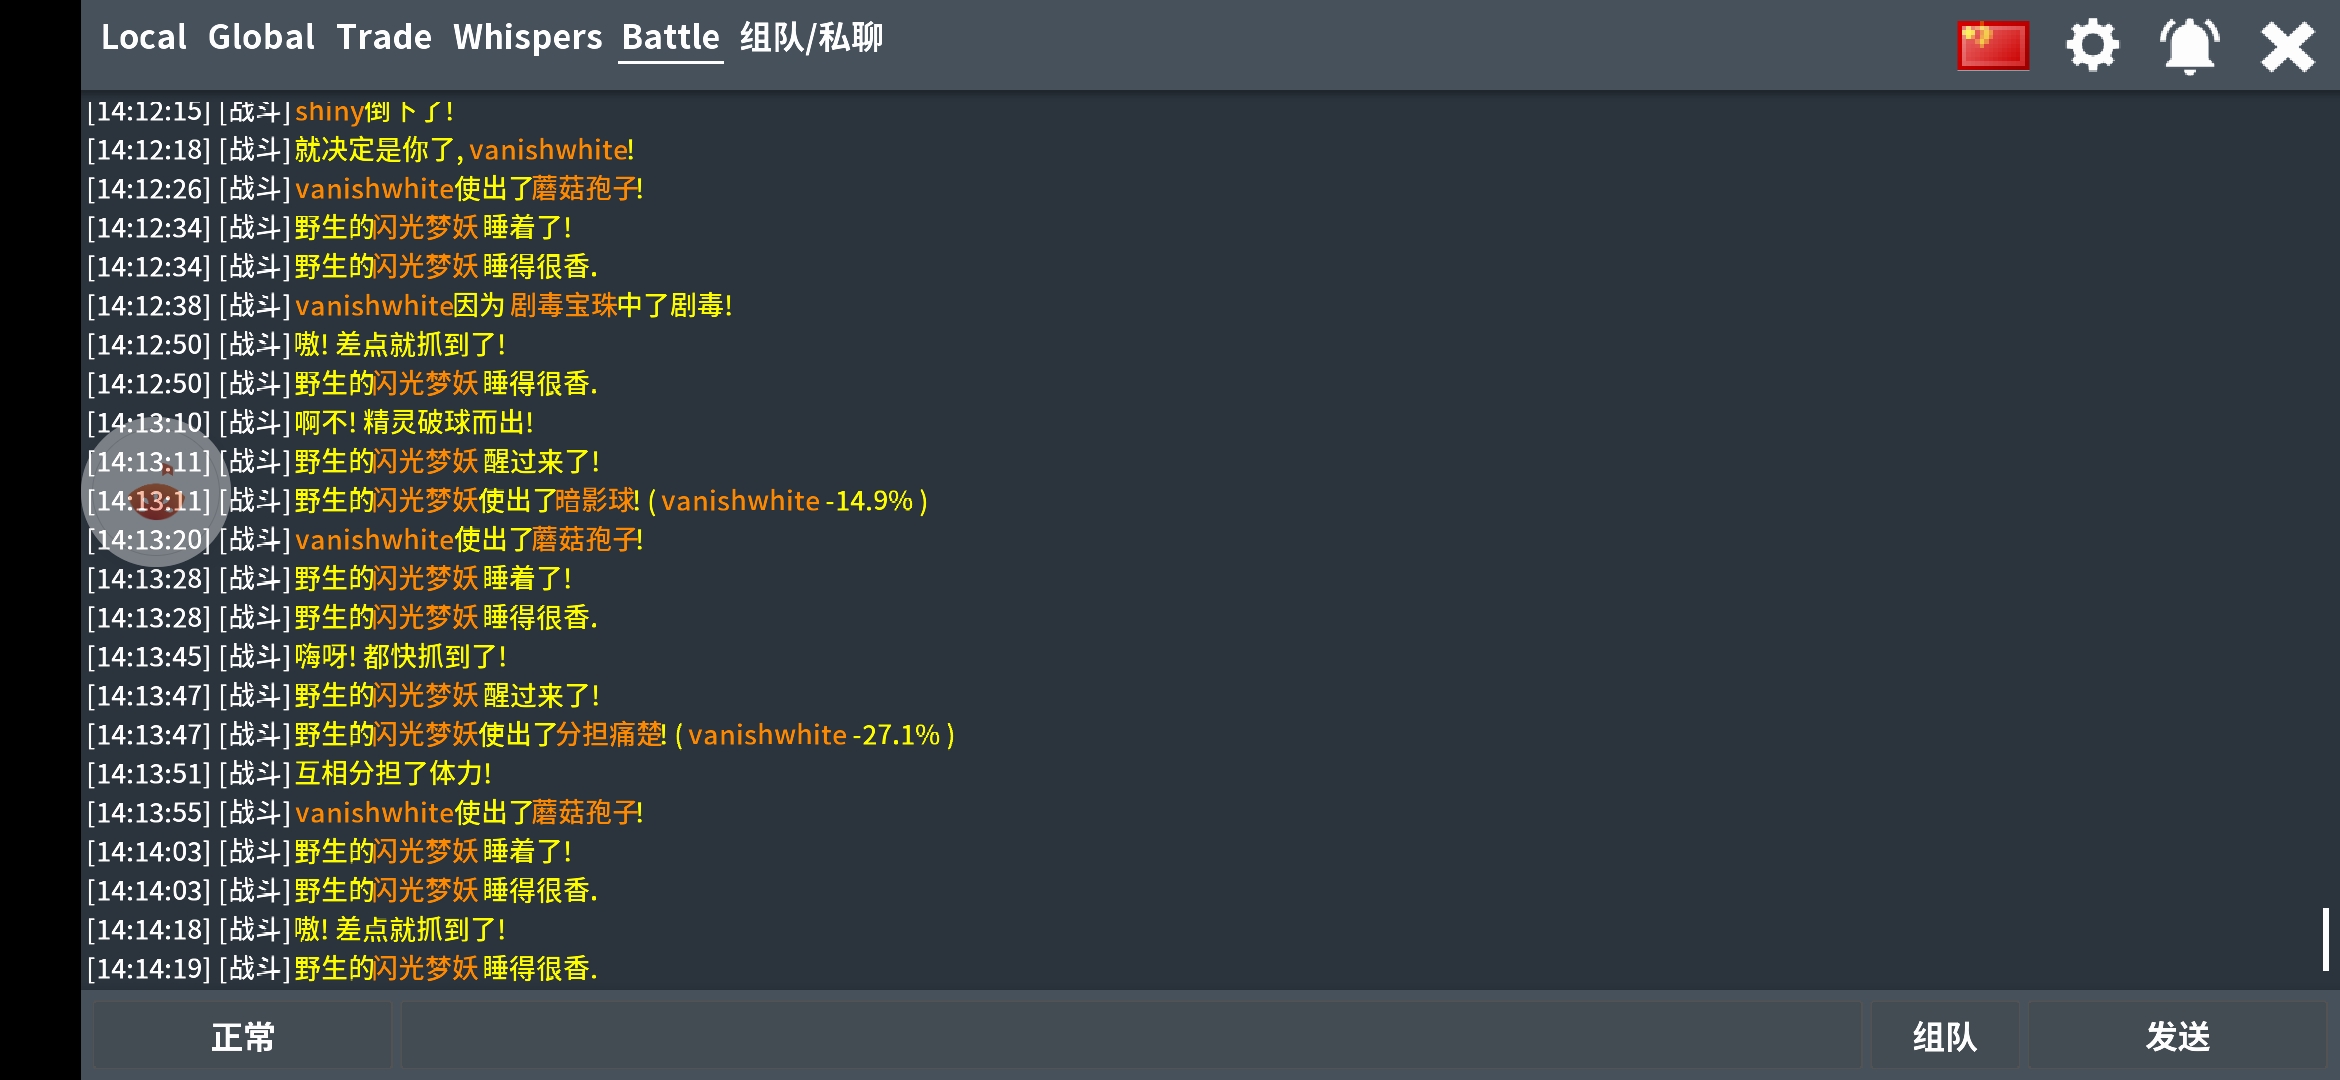
Task: Switch to the Local chat tab
Action: (x=144, y=37)
